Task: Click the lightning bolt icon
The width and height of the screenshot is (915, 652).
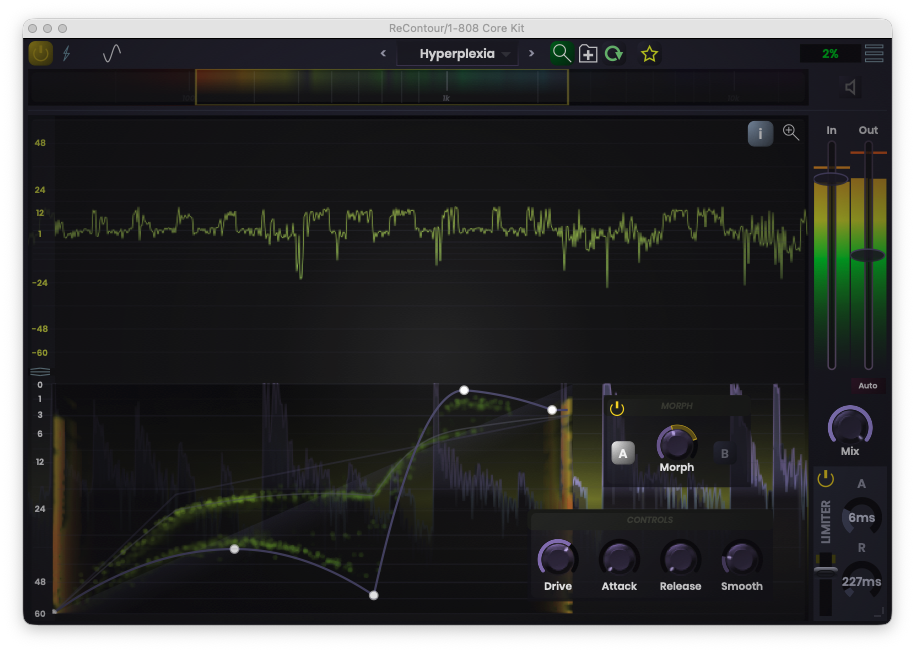Action: (67, 54)
